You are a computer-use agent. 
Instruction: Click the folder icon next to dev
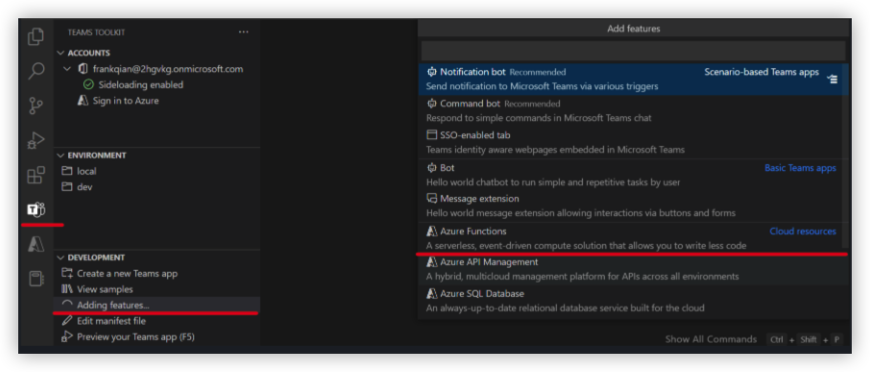click(67, 187)
